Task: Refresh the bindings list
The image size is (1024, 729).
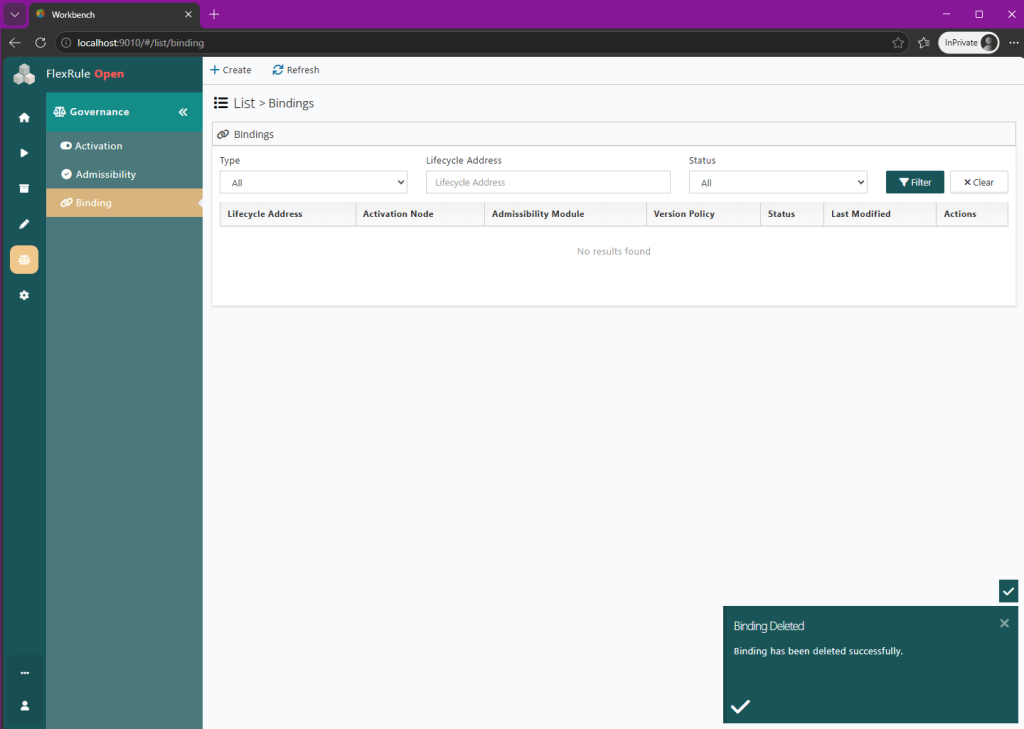Action: point(296,70)
